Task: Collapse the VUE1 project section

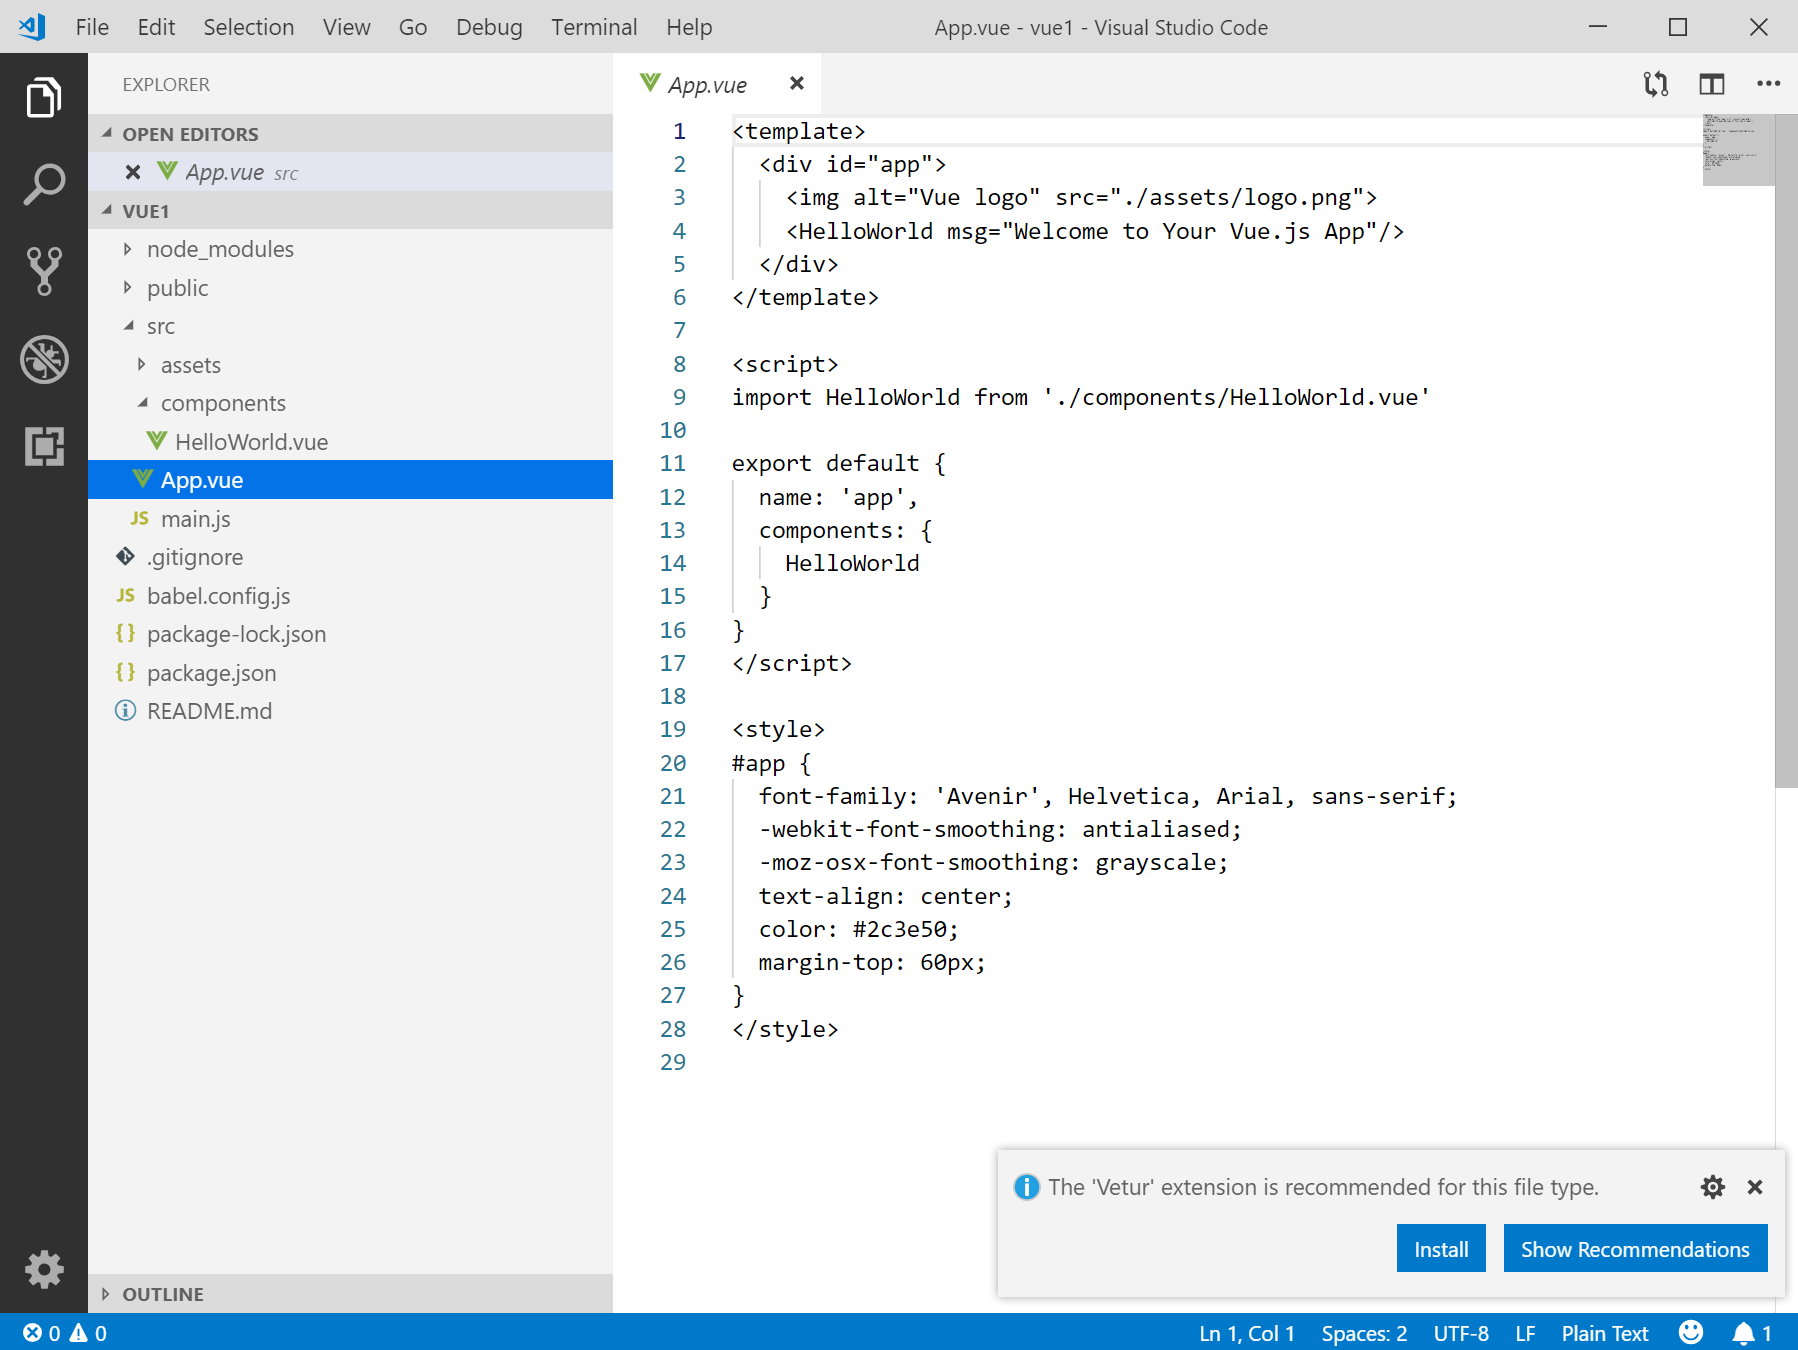Action: click(x=350, y=211)
